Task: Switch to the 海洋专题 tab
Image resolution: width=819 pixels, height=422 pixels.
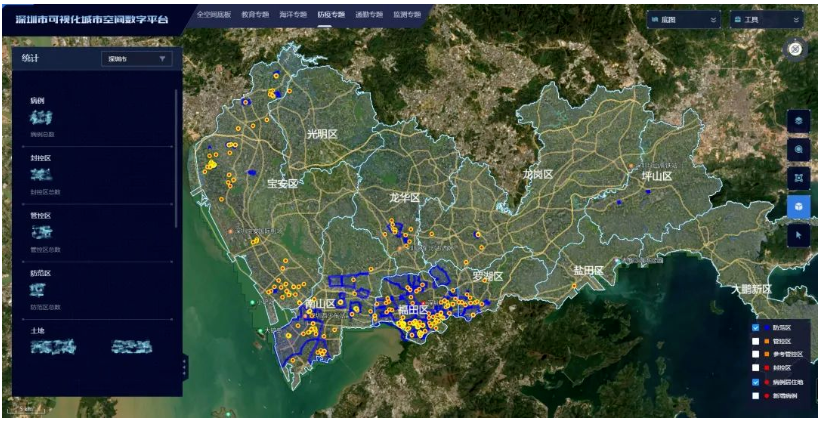Action: [292, 15]
